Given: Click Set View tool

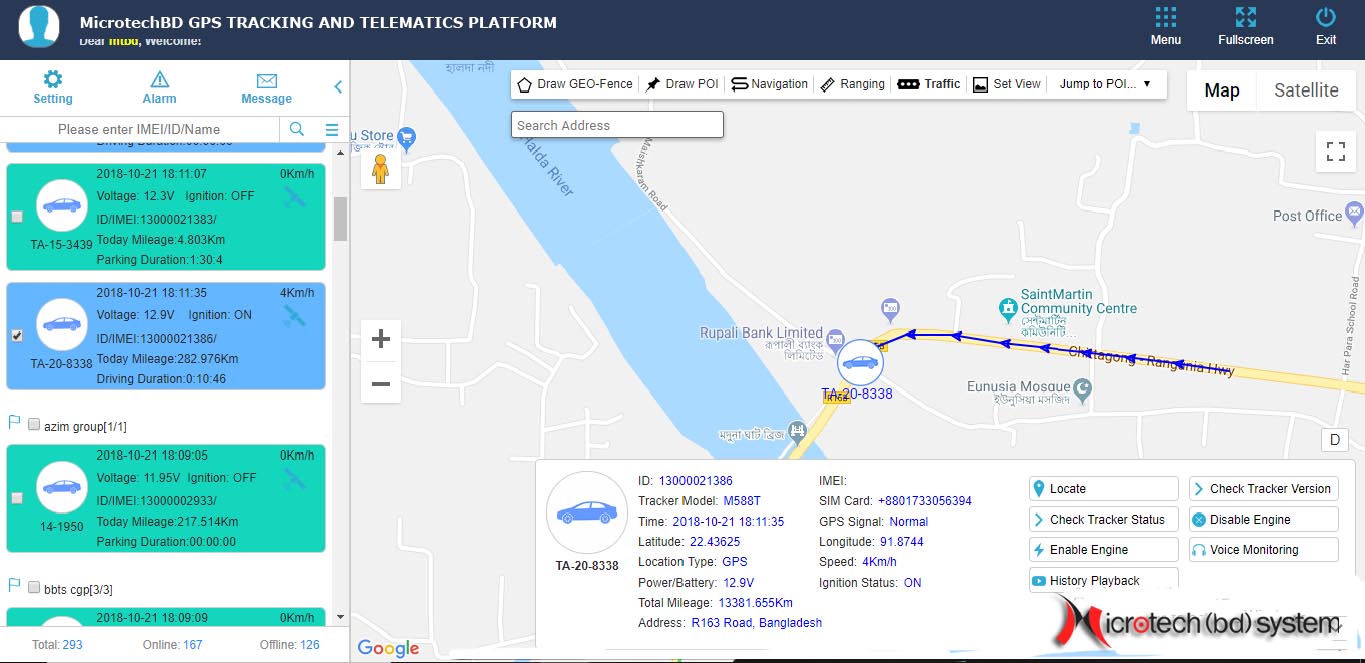Looking at the screenshot, I should click(1007, 84).
